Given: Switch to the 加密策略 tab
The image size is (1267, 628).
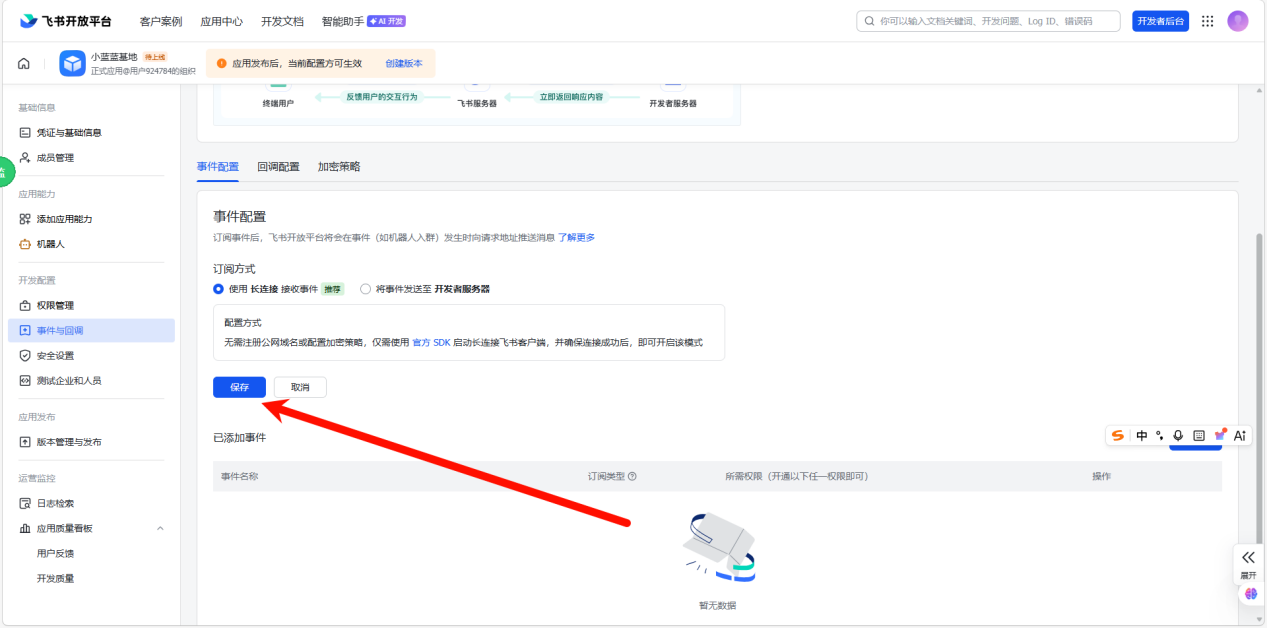Looking at the screenshot, I should (339, 167).
